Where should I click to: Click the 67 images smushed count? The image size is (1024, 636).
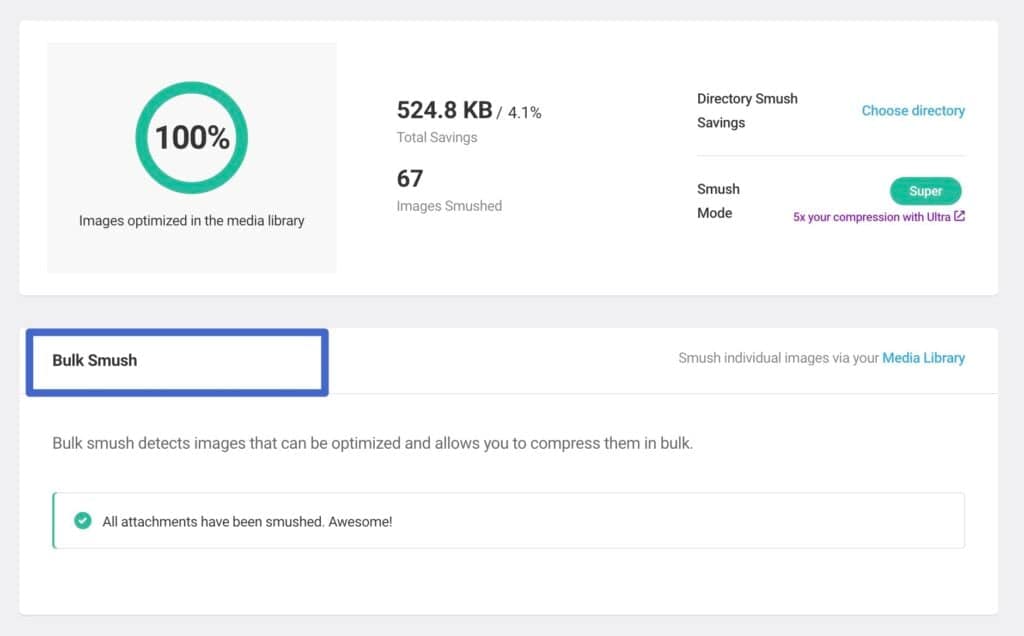point(410,179)
